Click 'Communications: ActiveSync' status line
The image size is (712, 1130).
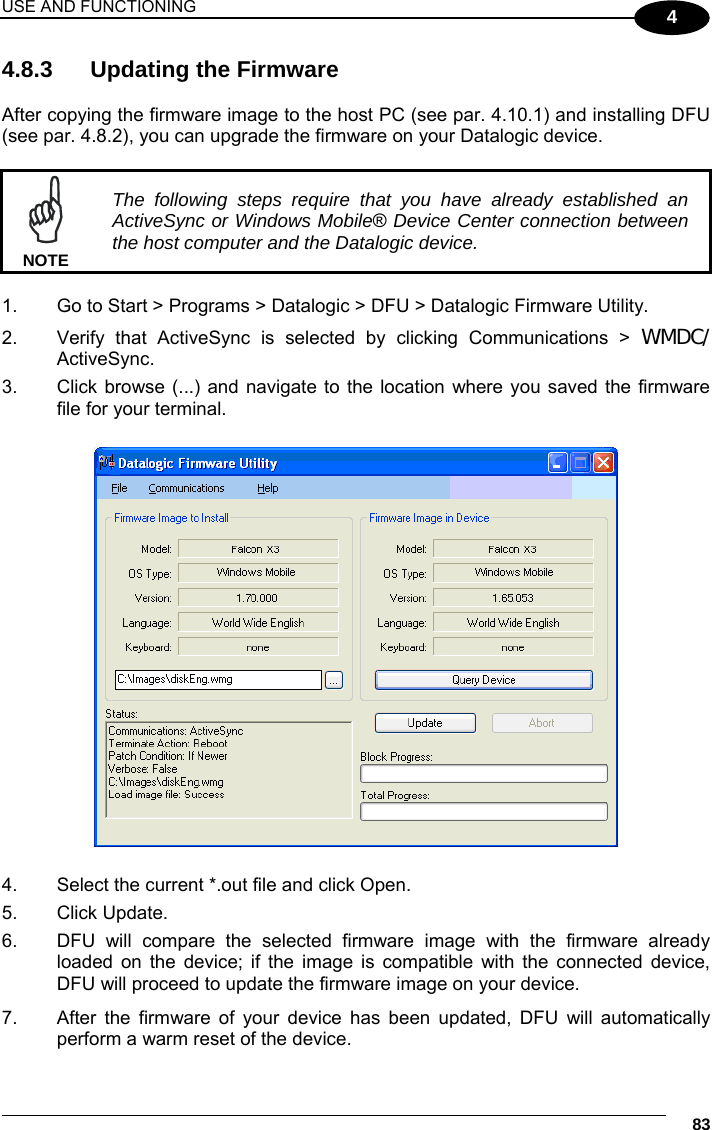pos(176,731)
